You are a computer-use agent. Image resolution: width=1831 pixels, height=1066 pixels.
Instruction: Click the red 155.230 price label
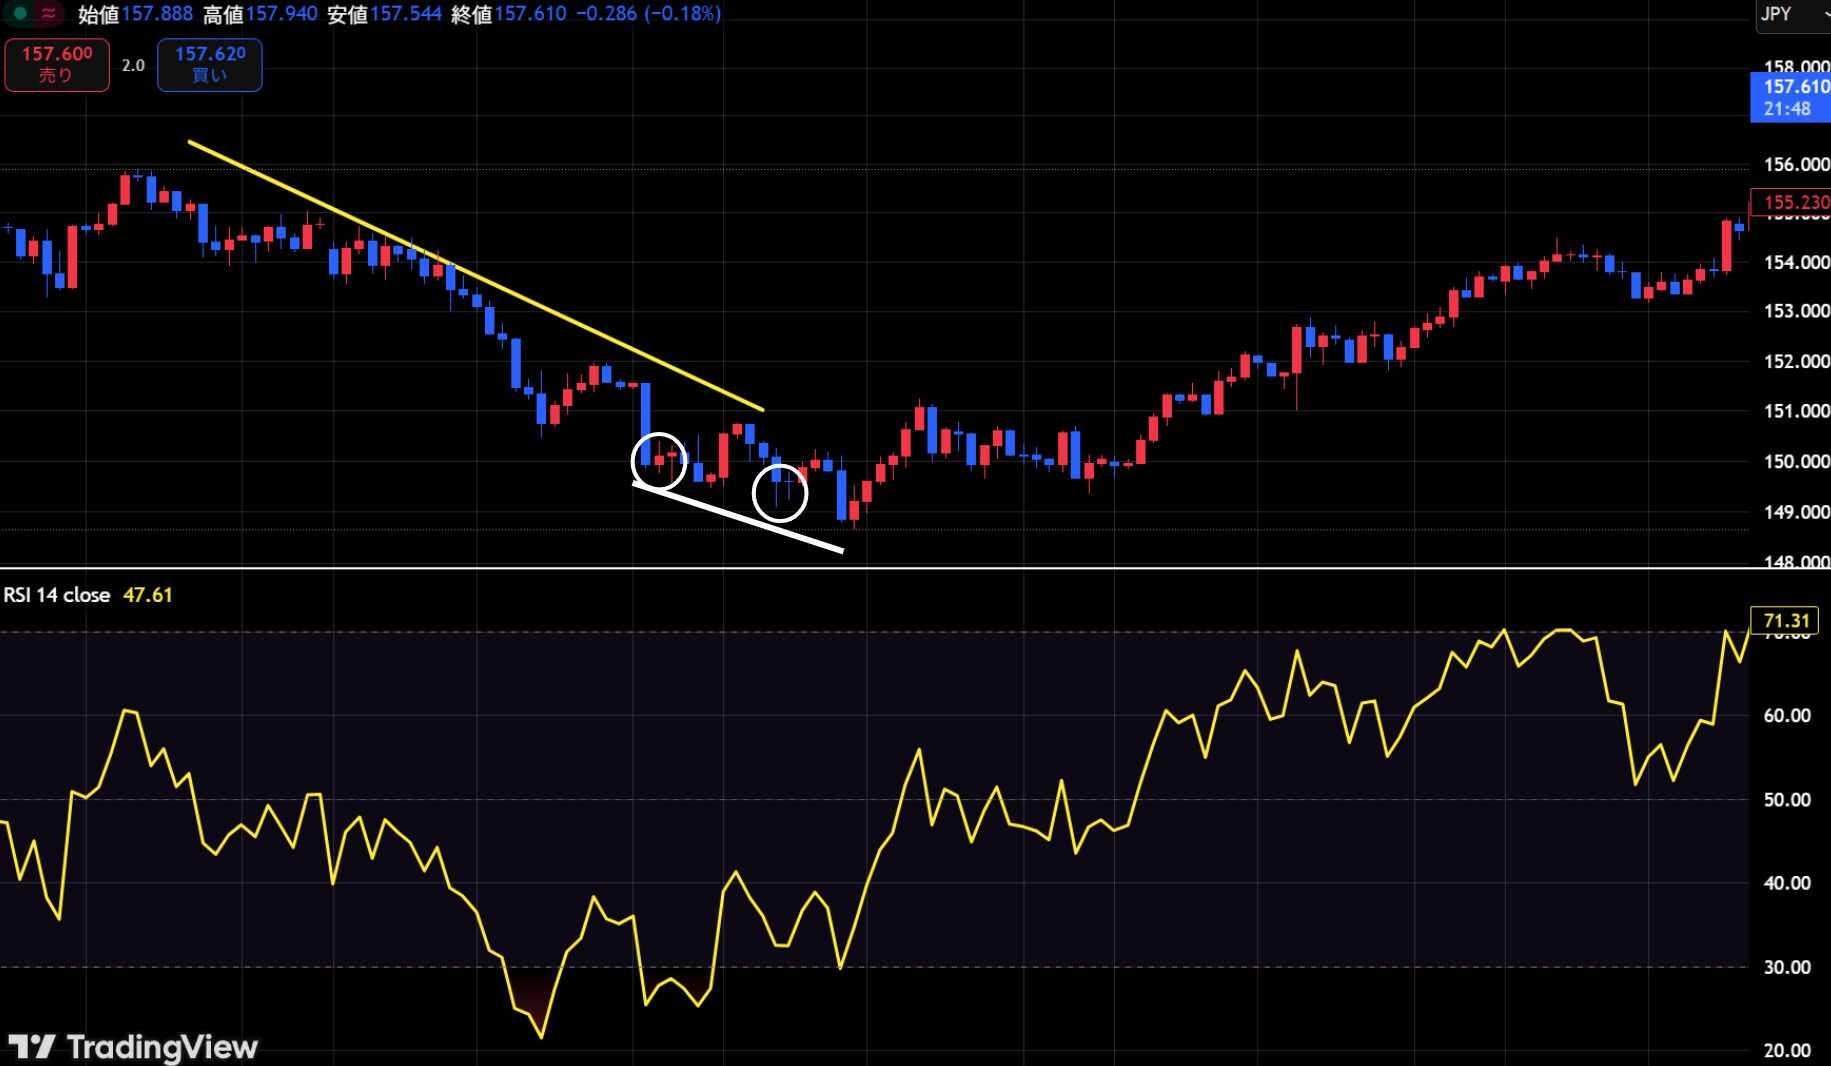(x=1790, y=202)
